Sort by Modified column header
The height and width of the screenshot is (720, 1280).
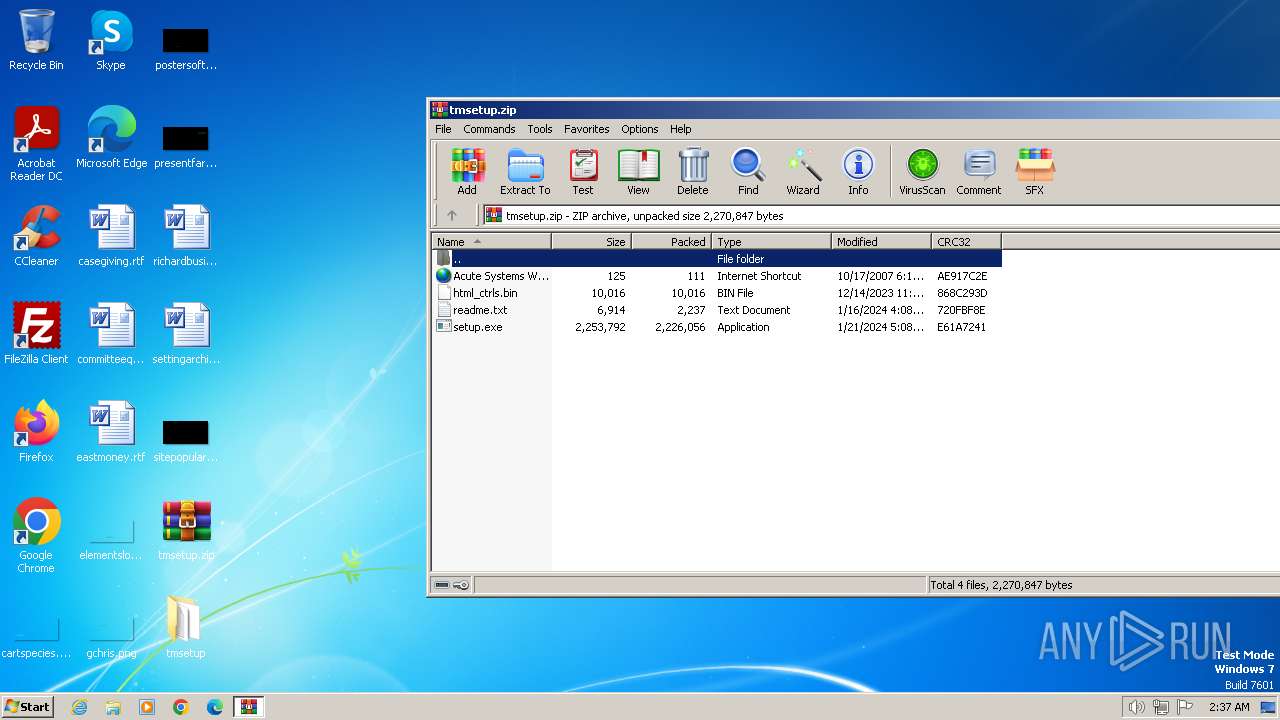coord(881,242)
